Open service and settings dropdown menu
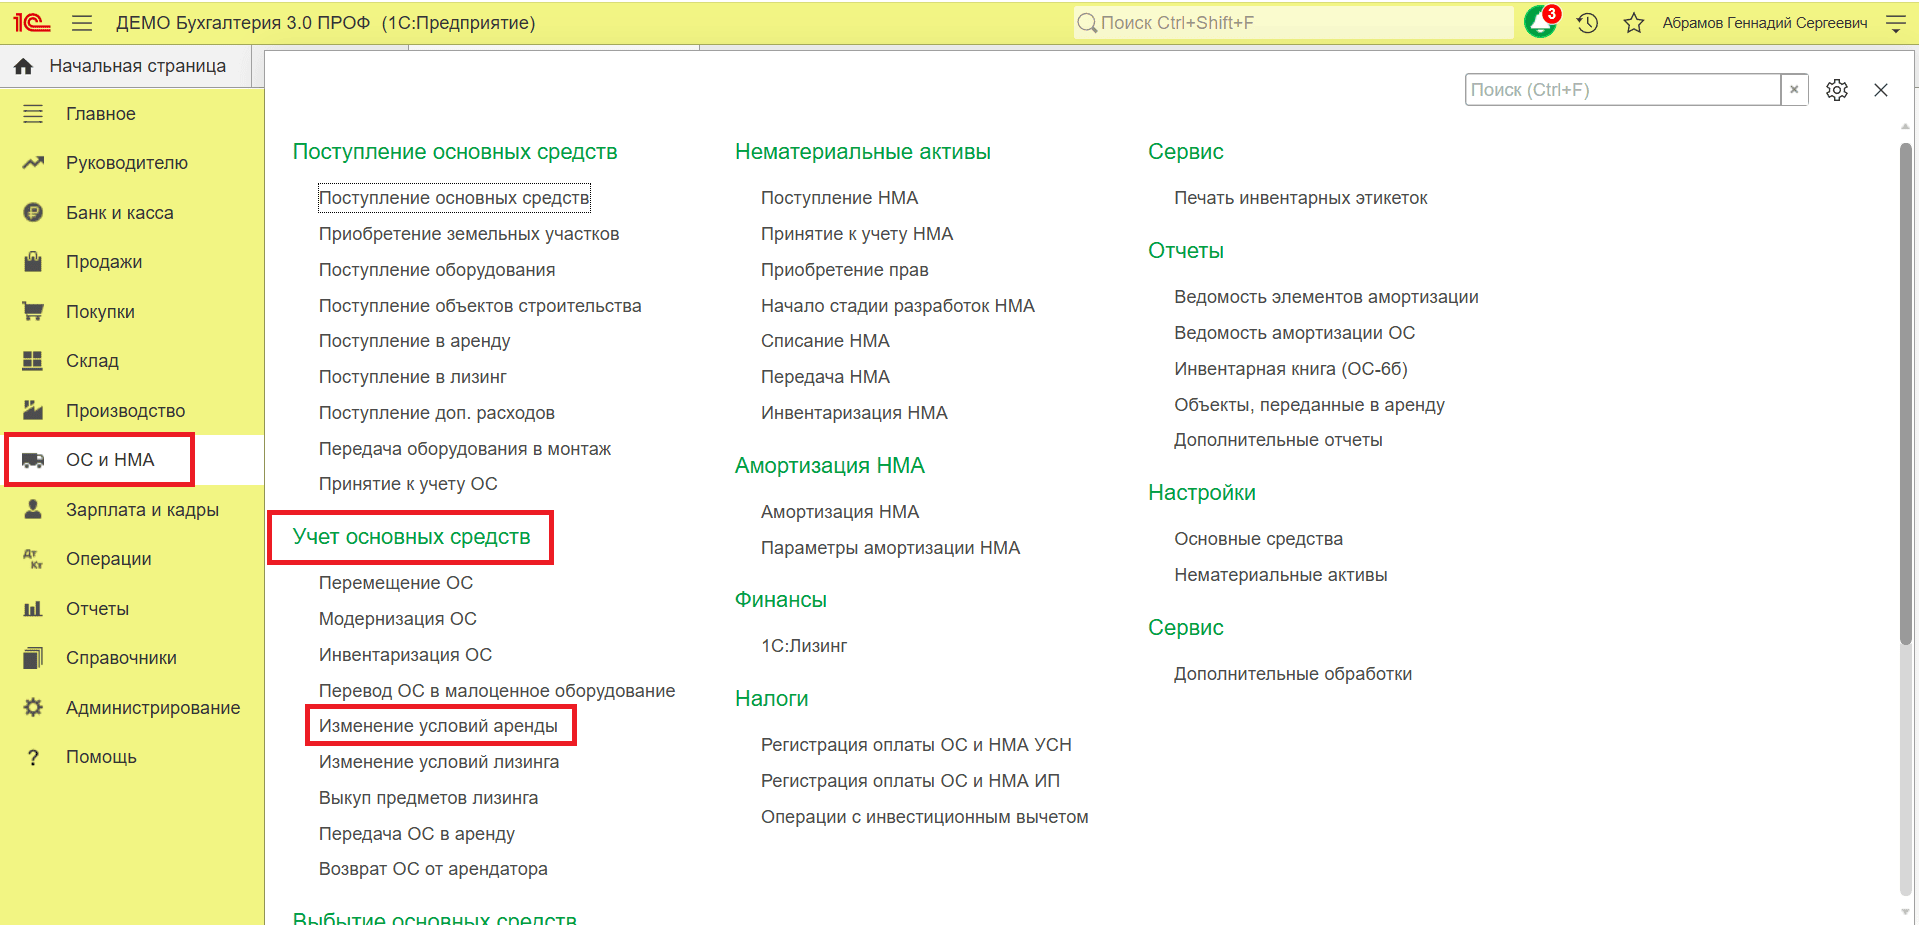The image size is (1919, 925). (x=1895, y=22)
